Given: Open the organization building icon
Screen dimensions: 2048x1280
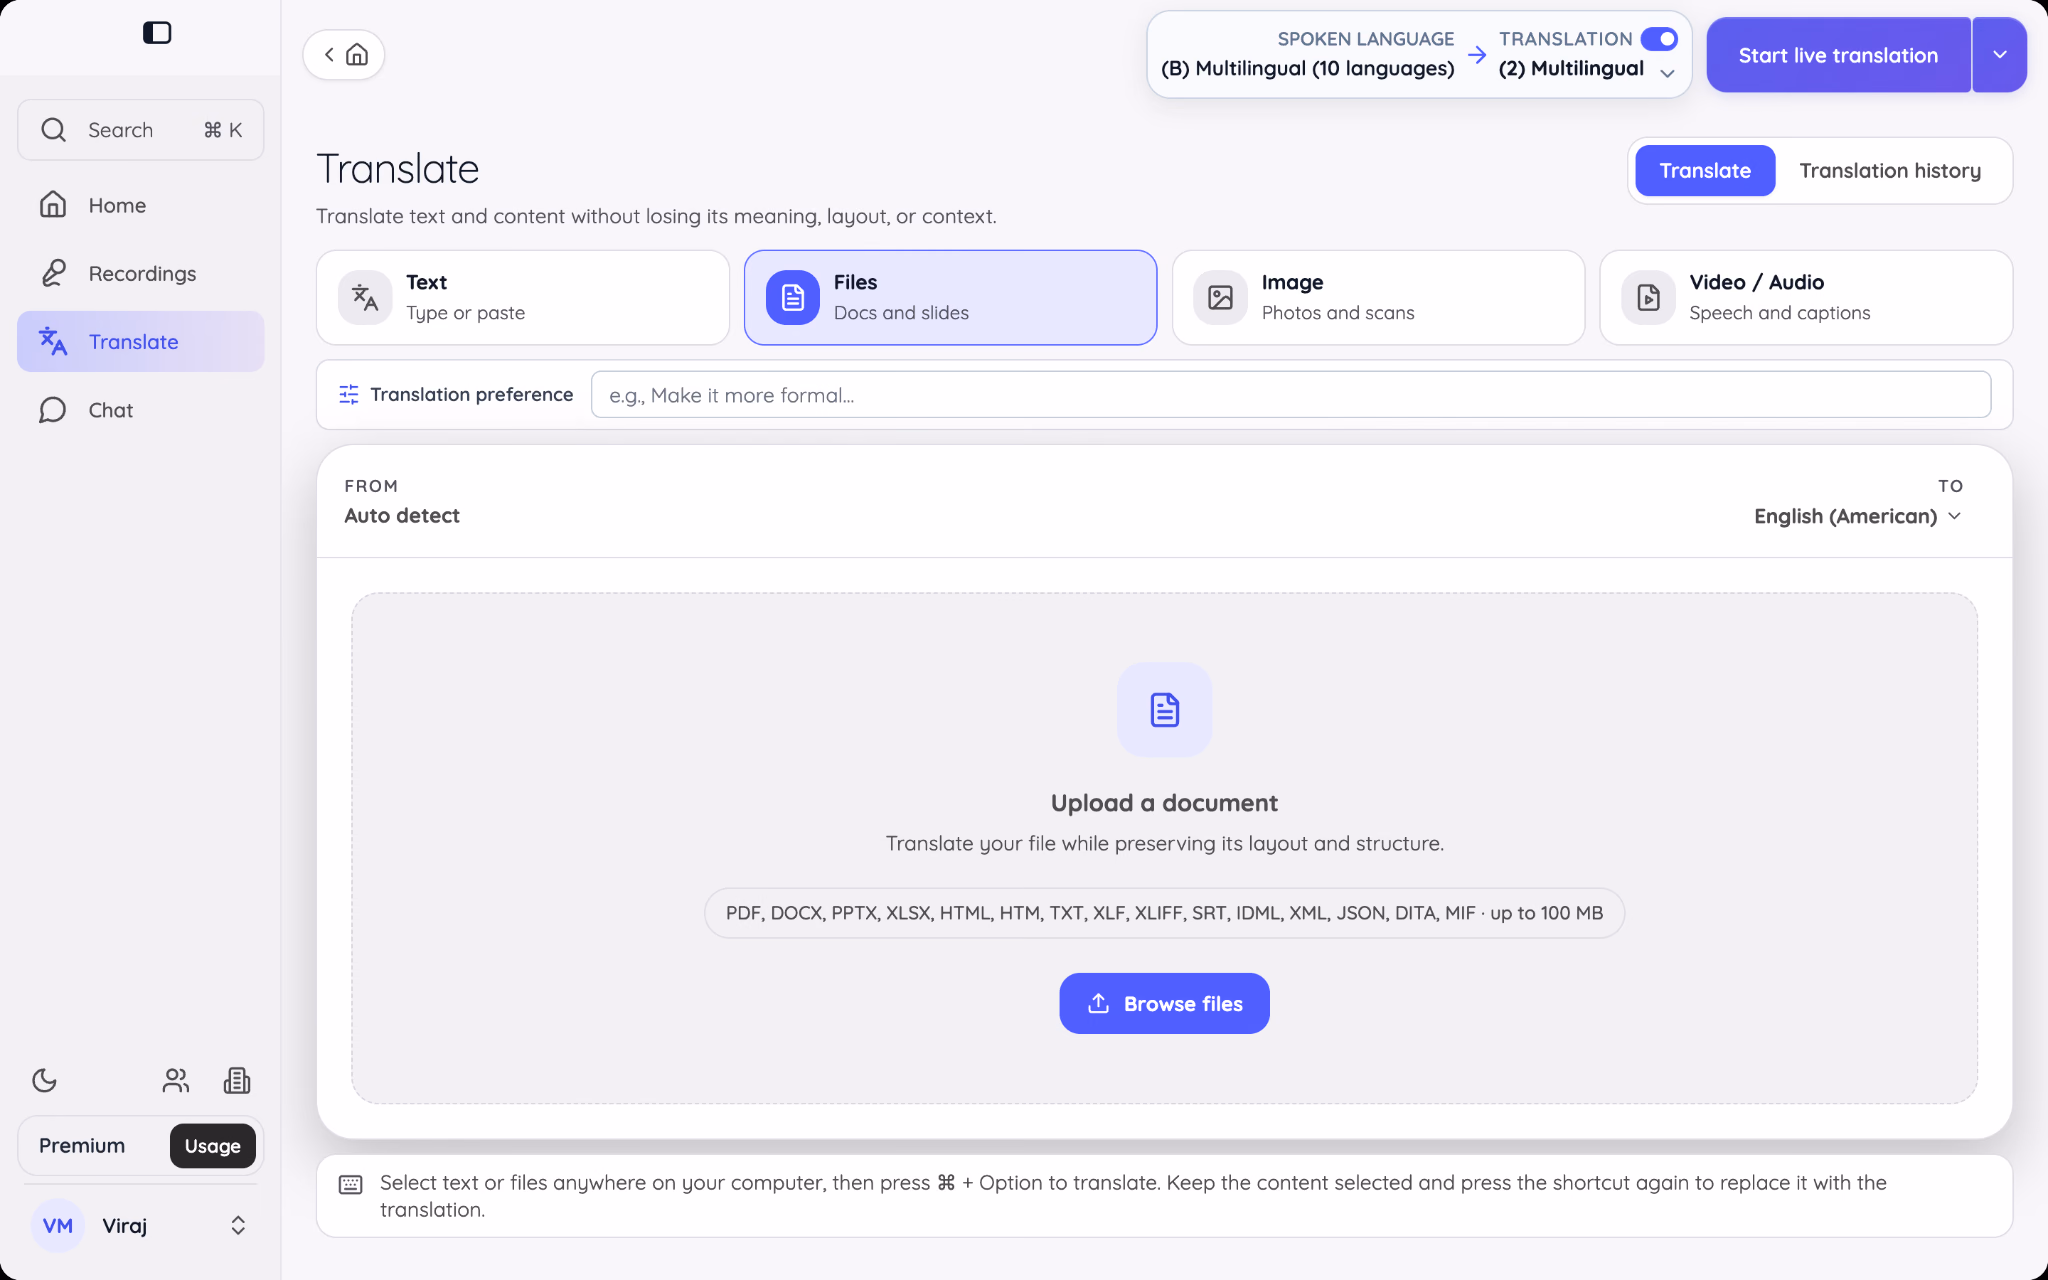Looking at the screenshot, I should click(237, 1080).
